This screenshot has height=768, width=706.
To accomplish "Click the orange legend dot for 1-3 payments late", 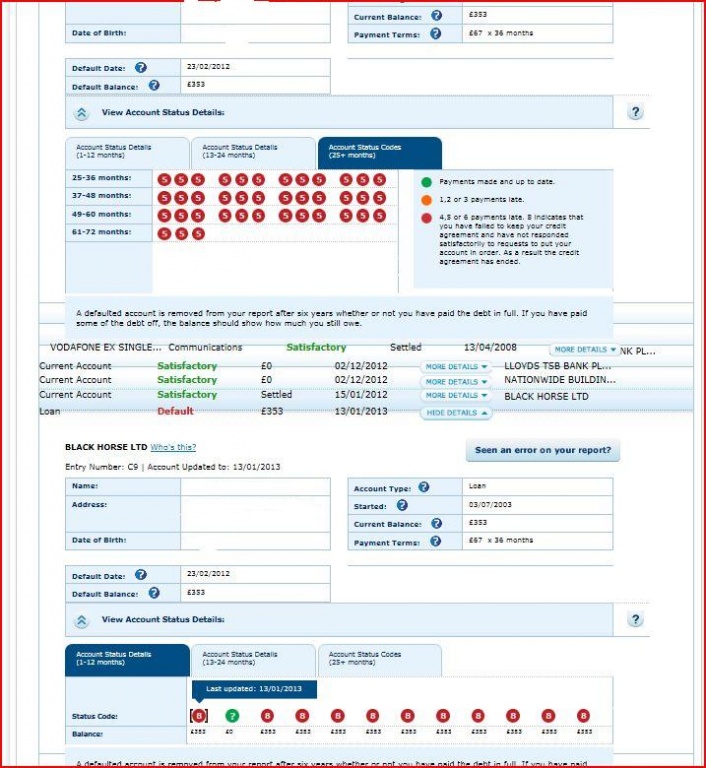I will pyautogui.click(x=426, y=199).
